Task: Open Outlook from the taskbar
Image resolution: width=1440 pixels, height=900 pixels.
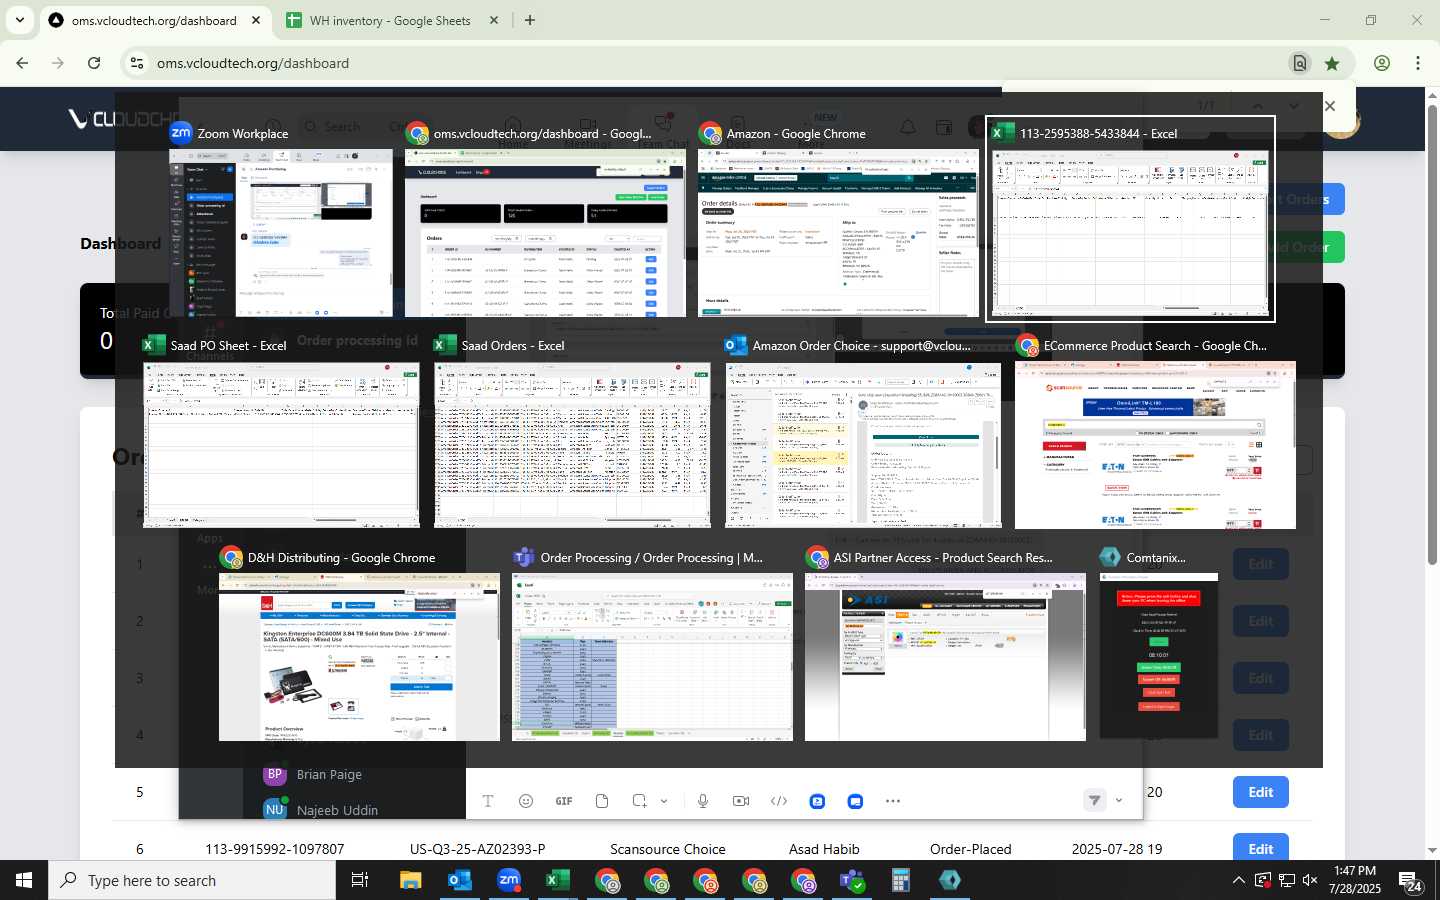Action: click(460, 880)
